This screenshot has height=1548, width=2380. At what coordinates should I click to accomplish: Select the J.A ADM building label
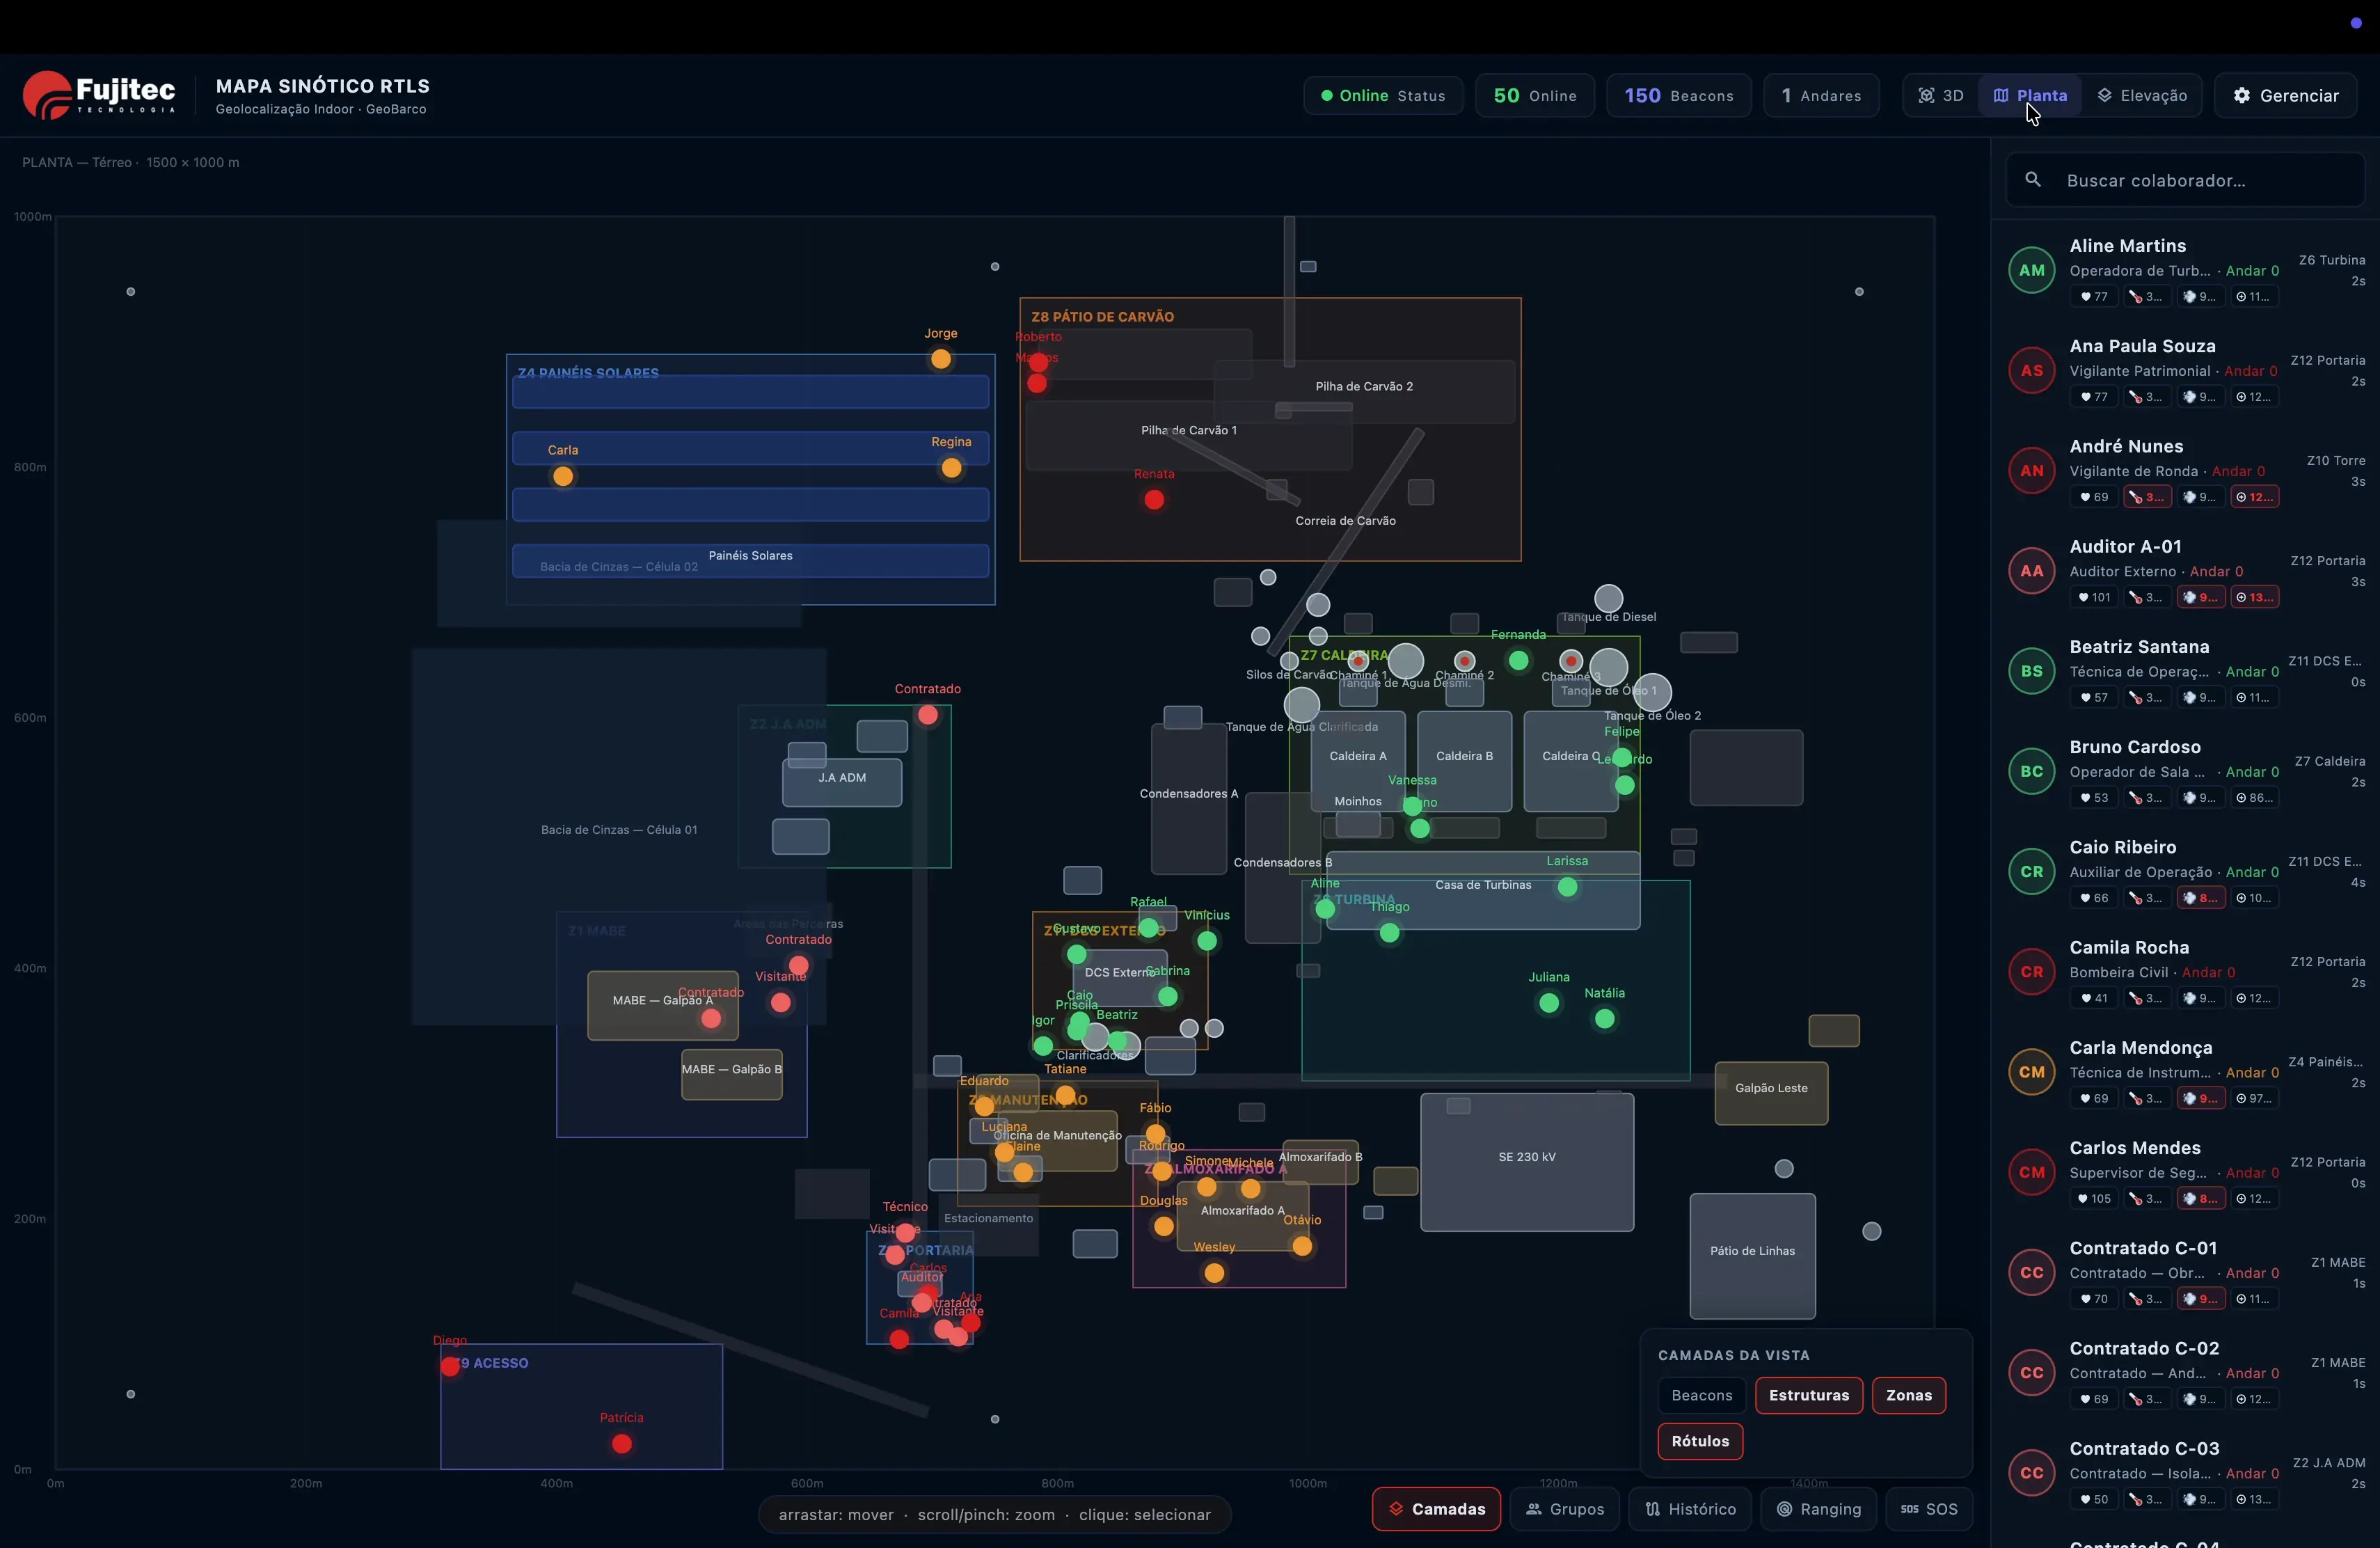tap(842, 778)
